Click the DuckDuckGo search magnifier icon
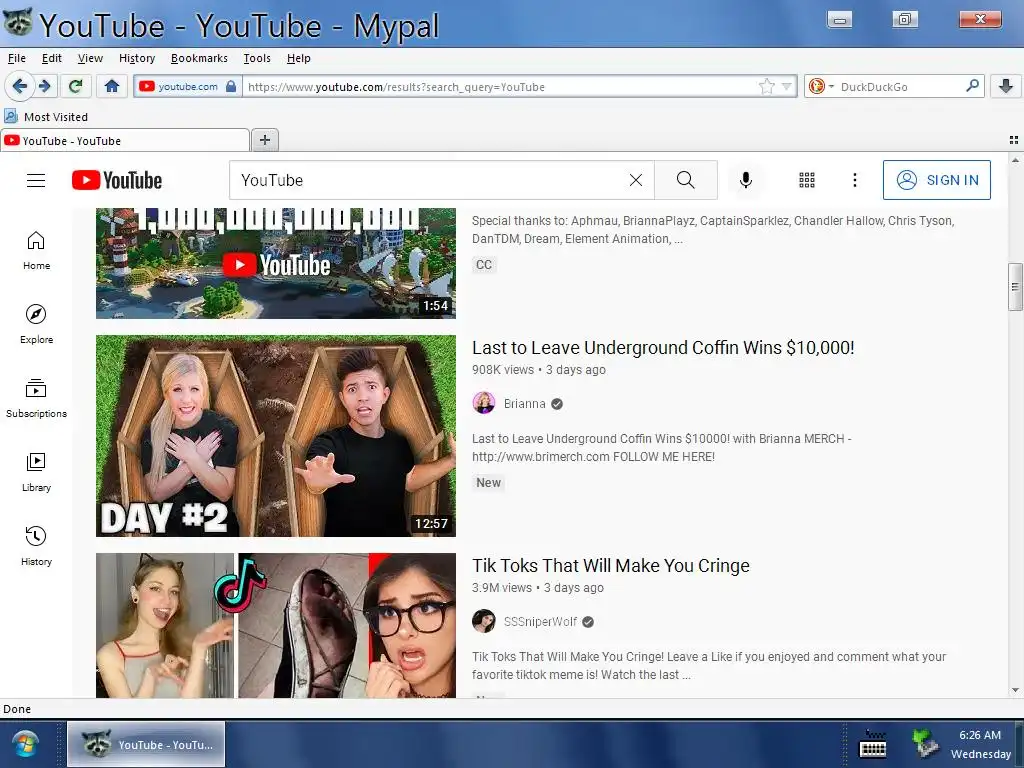1024x768 pixels. click(972, 86)
